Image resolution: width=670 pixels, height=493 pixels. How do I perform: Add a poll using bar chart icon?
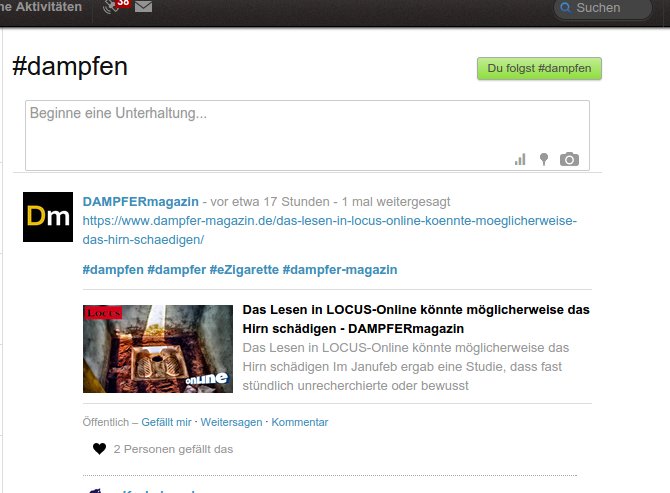(x=520, y=159)
